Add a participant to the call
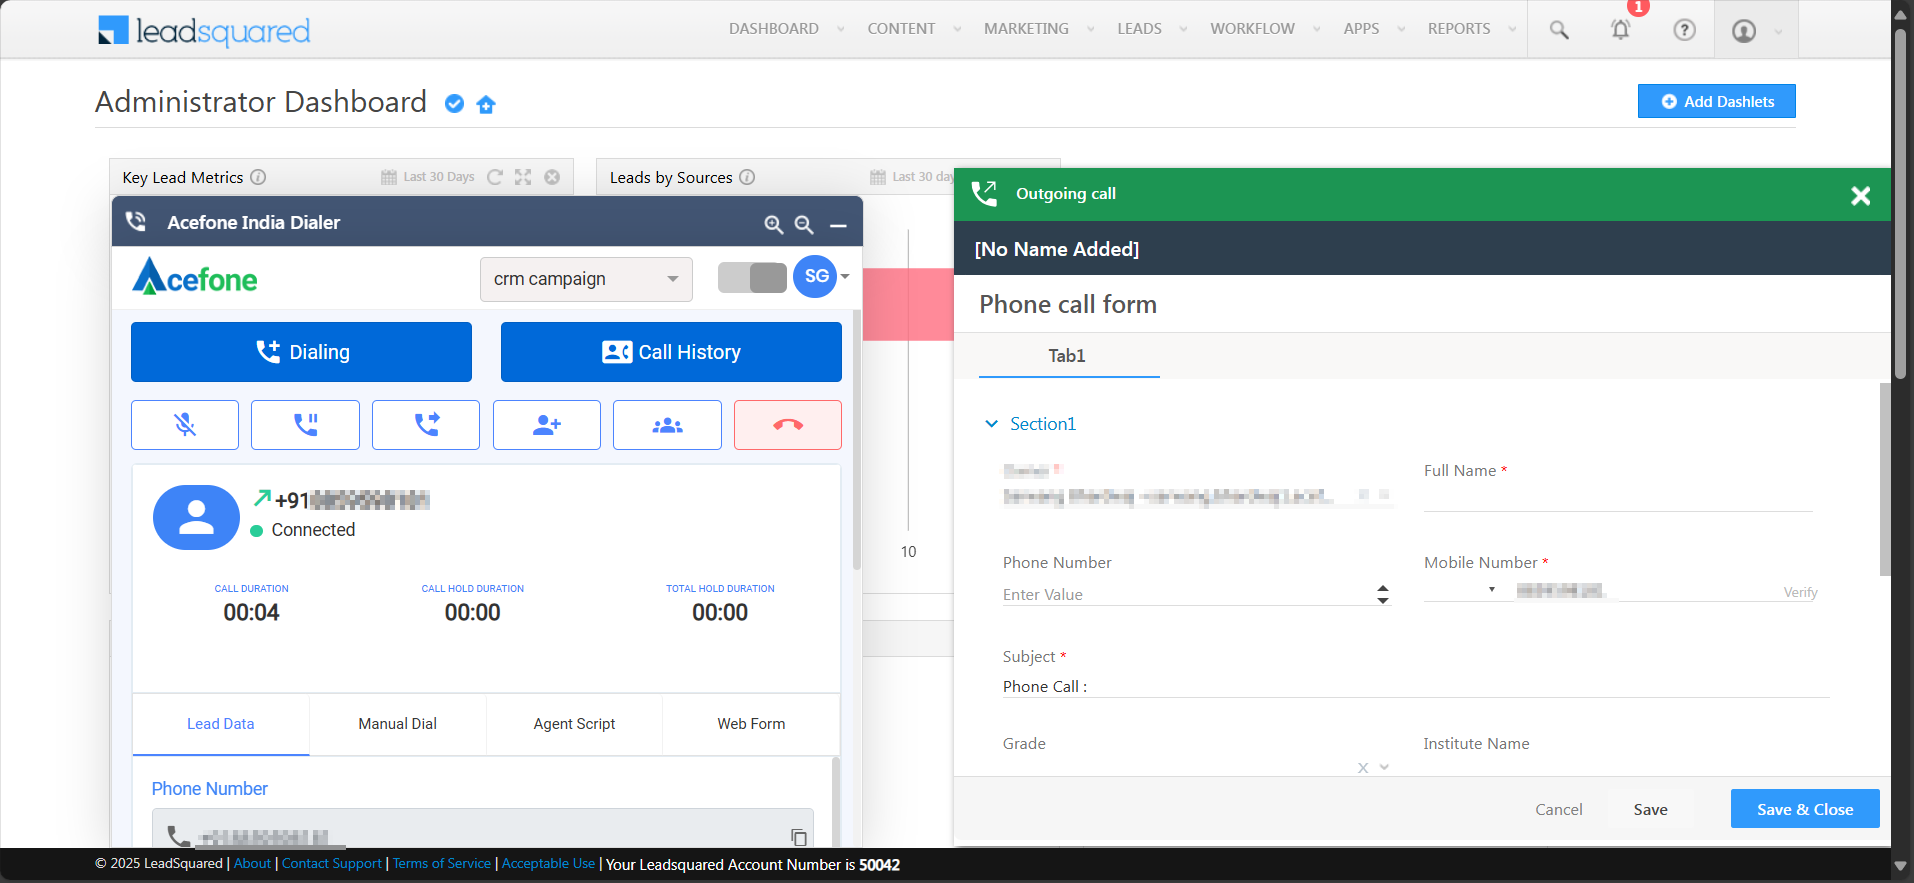 coord(547,425)
